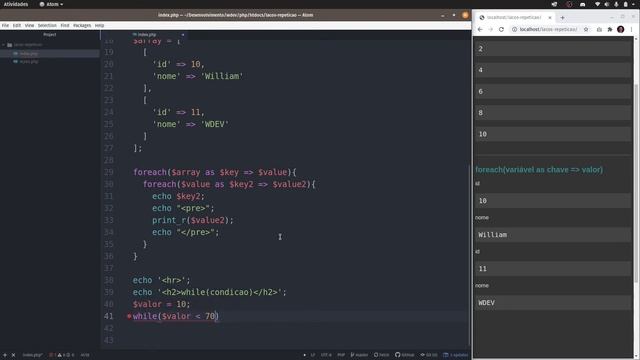Image resolution: width=640 pixels, height=360 pixels.
Task: Open a new browser tab
Action: 562,18
